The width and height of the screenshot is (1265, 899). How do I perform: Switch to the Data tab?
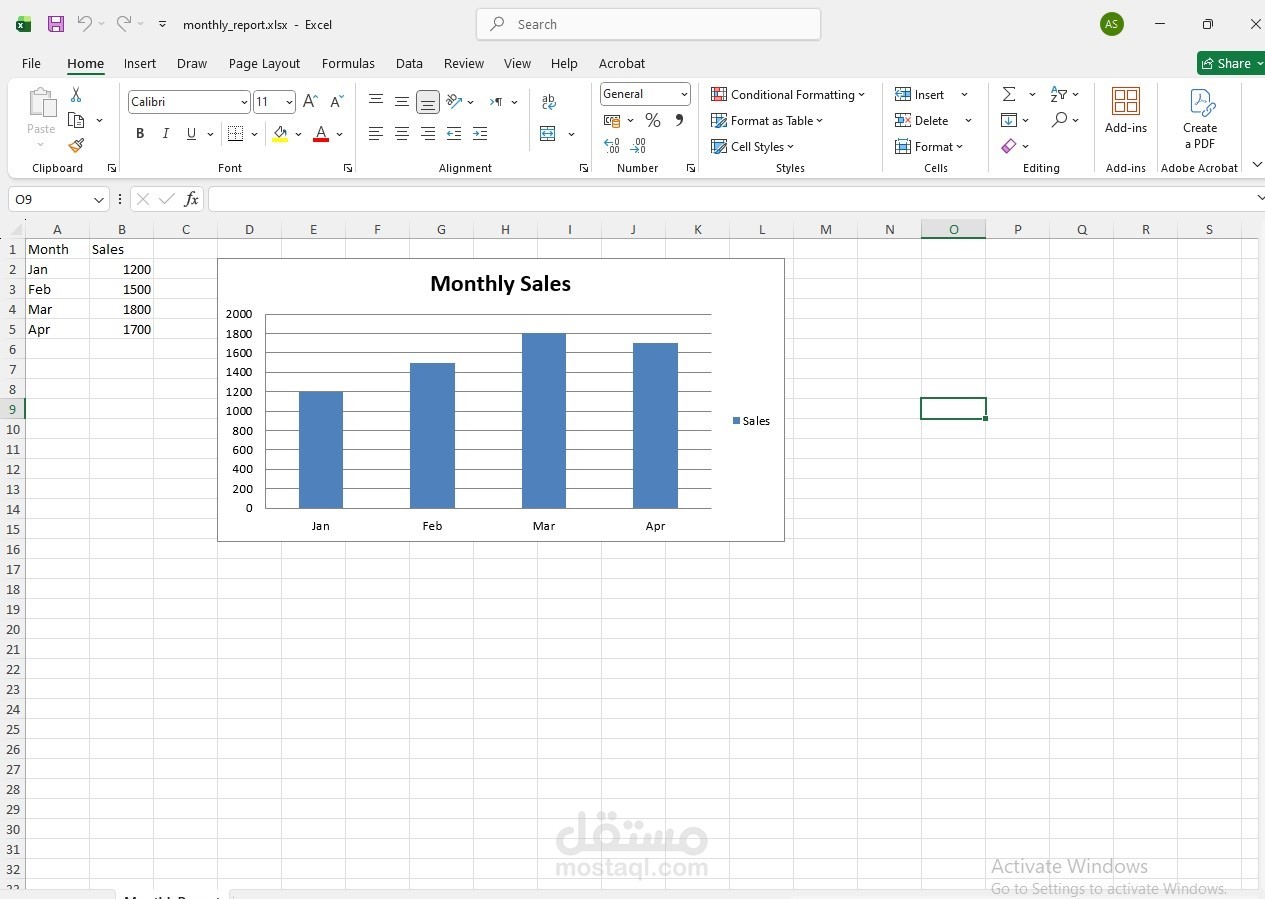(x=409, y=63)
